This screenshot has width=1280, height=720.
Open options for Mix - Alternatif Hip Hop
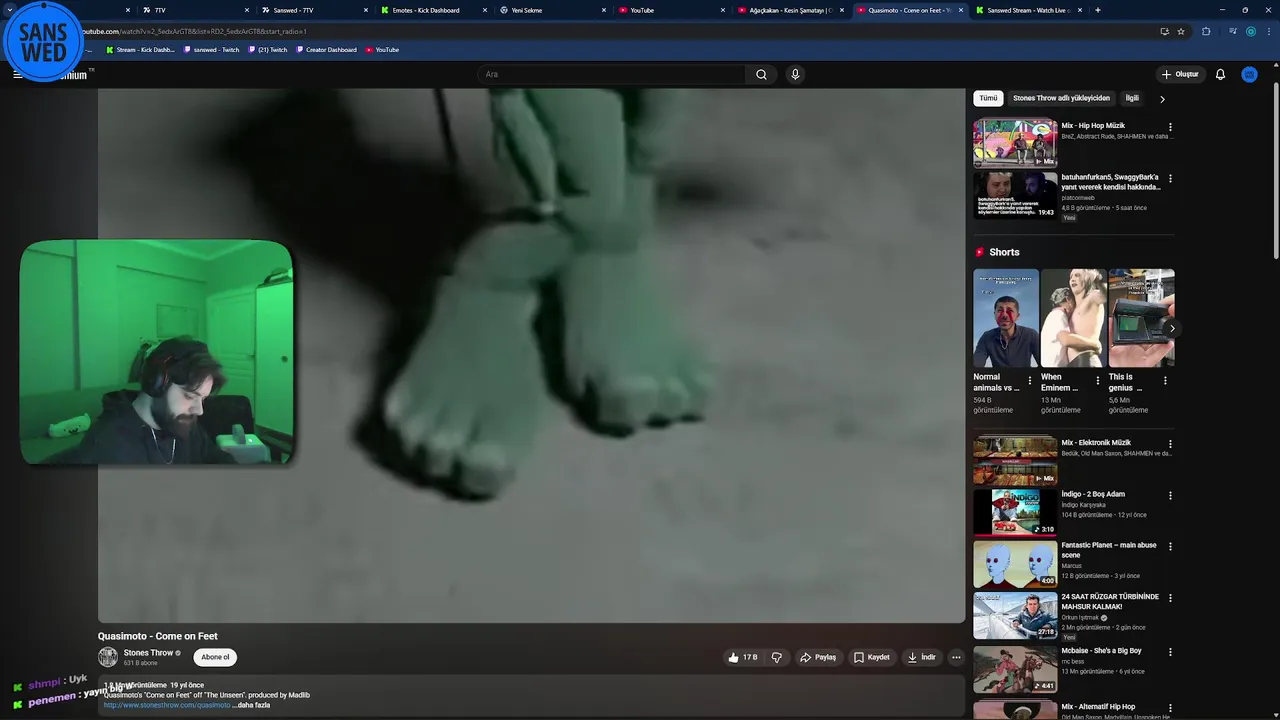point(1170,708)
